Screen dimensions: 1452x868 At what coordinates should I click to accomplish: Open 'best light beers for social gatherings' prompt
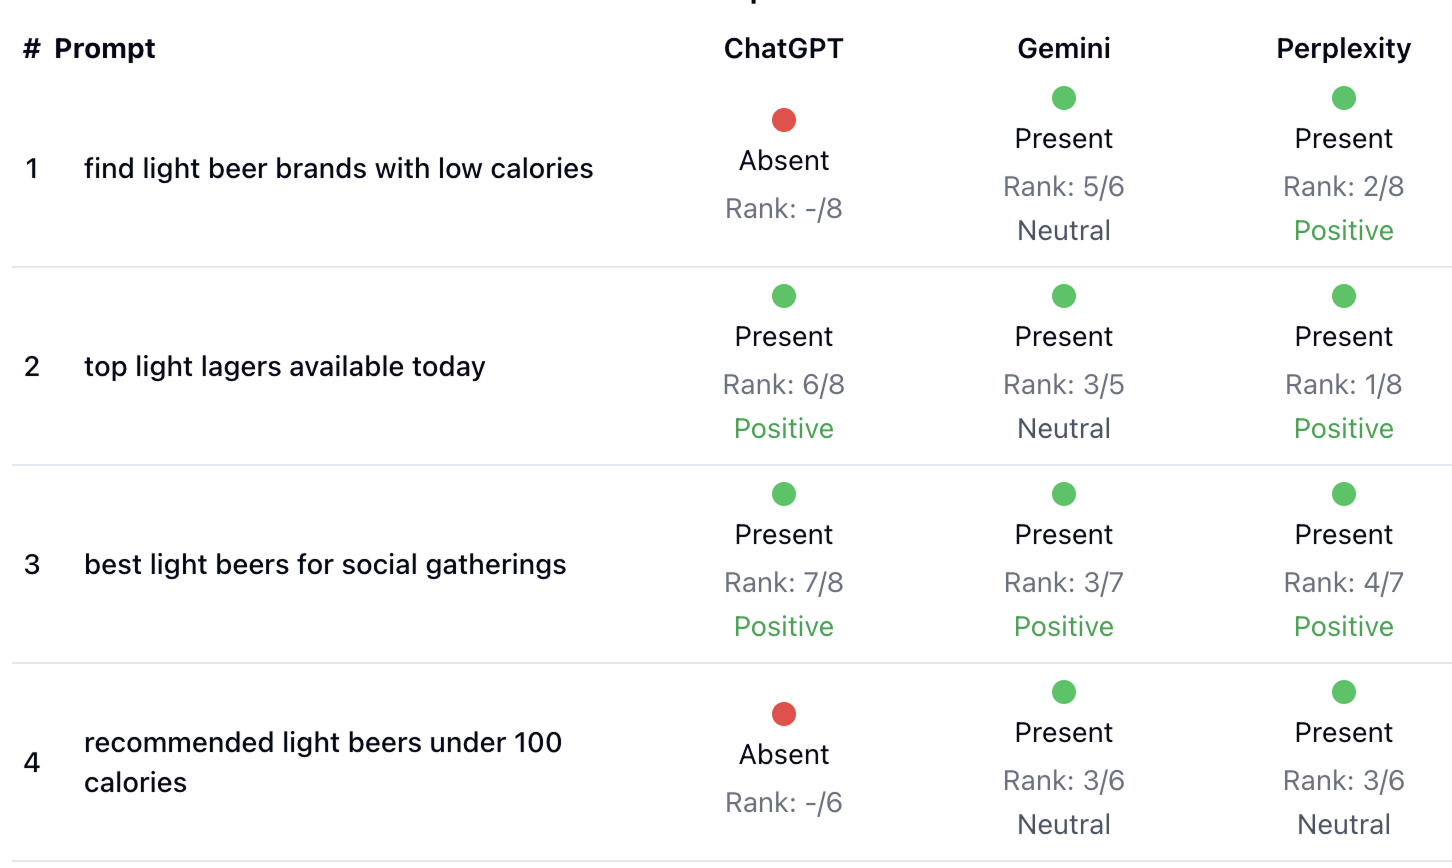click(325, 564)
